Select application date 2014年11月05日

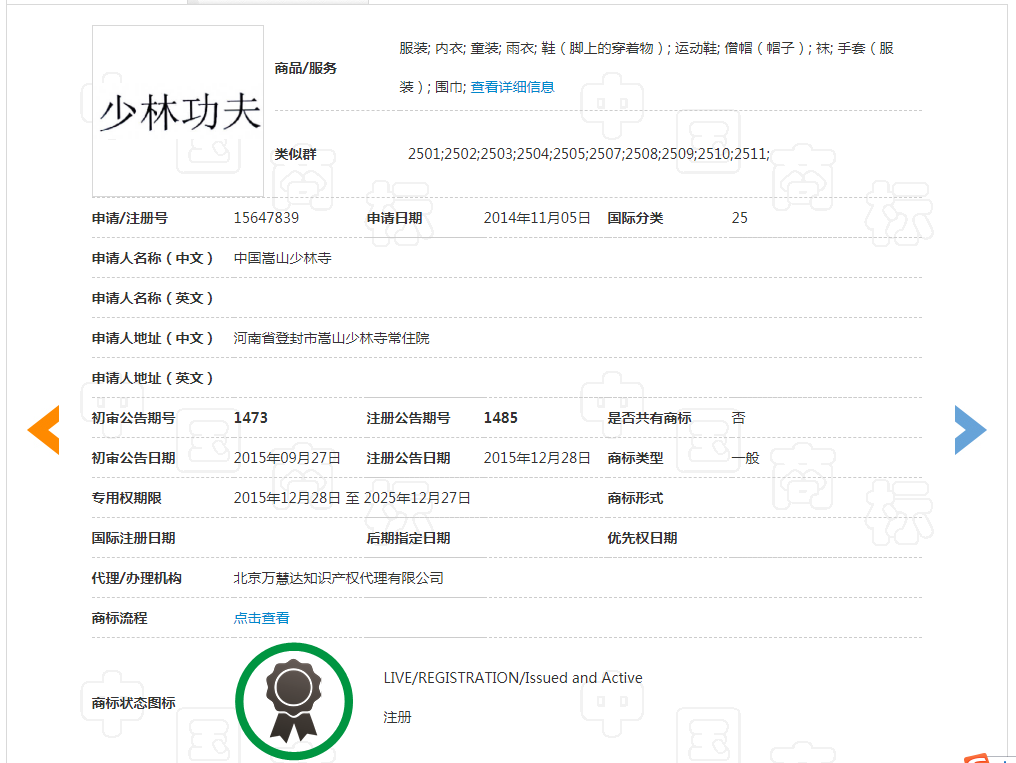point(537,218)
